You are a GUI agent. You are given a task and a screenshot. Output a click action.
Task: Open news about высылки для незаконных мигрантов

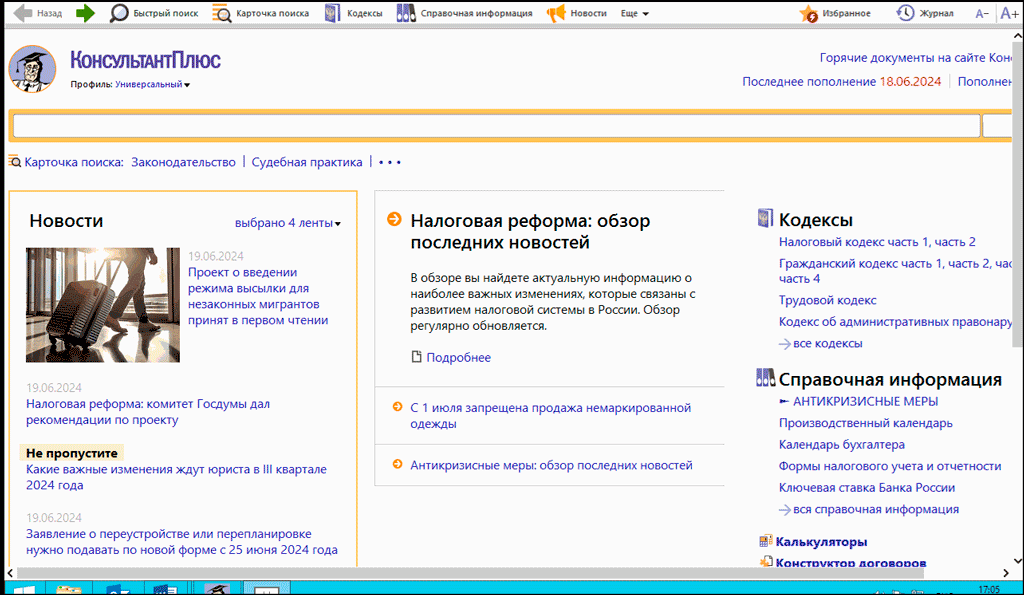(258, 296)
